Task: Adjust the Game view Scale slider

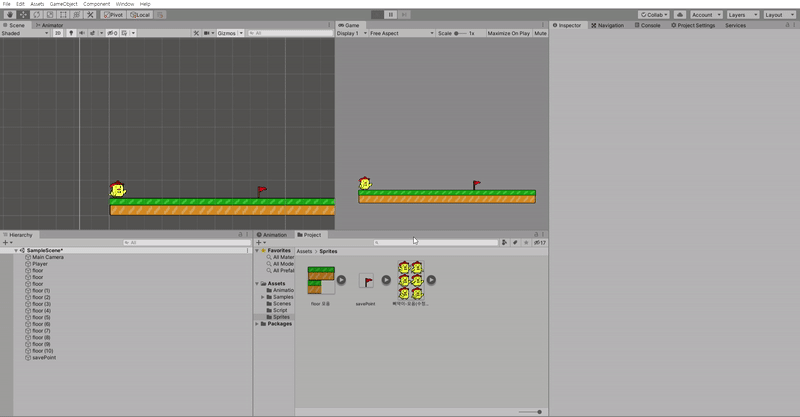Action: [x=460, y=33]
